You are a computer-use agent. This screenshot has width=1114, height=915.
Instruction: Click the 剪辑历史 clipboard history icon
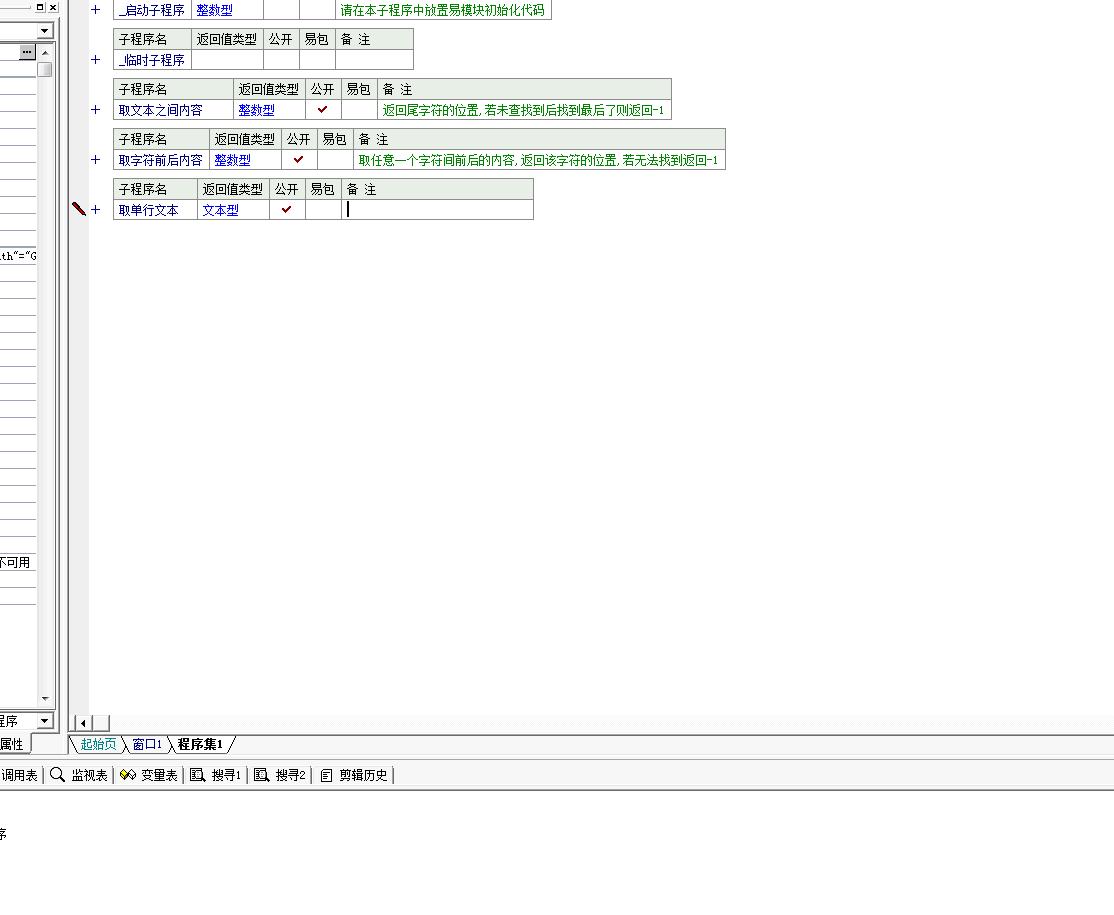[326, 775]
